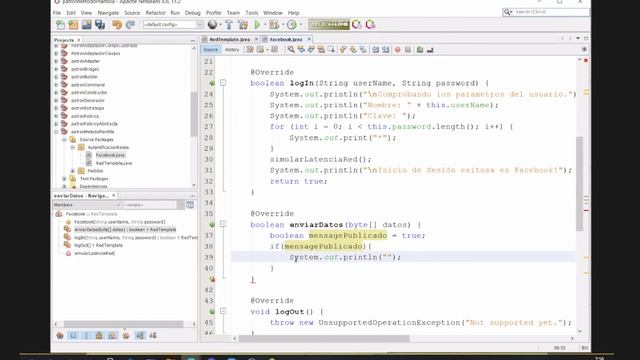
Task: Click the first profiler snapshot icon after memory bar
Action: (357, 24)
